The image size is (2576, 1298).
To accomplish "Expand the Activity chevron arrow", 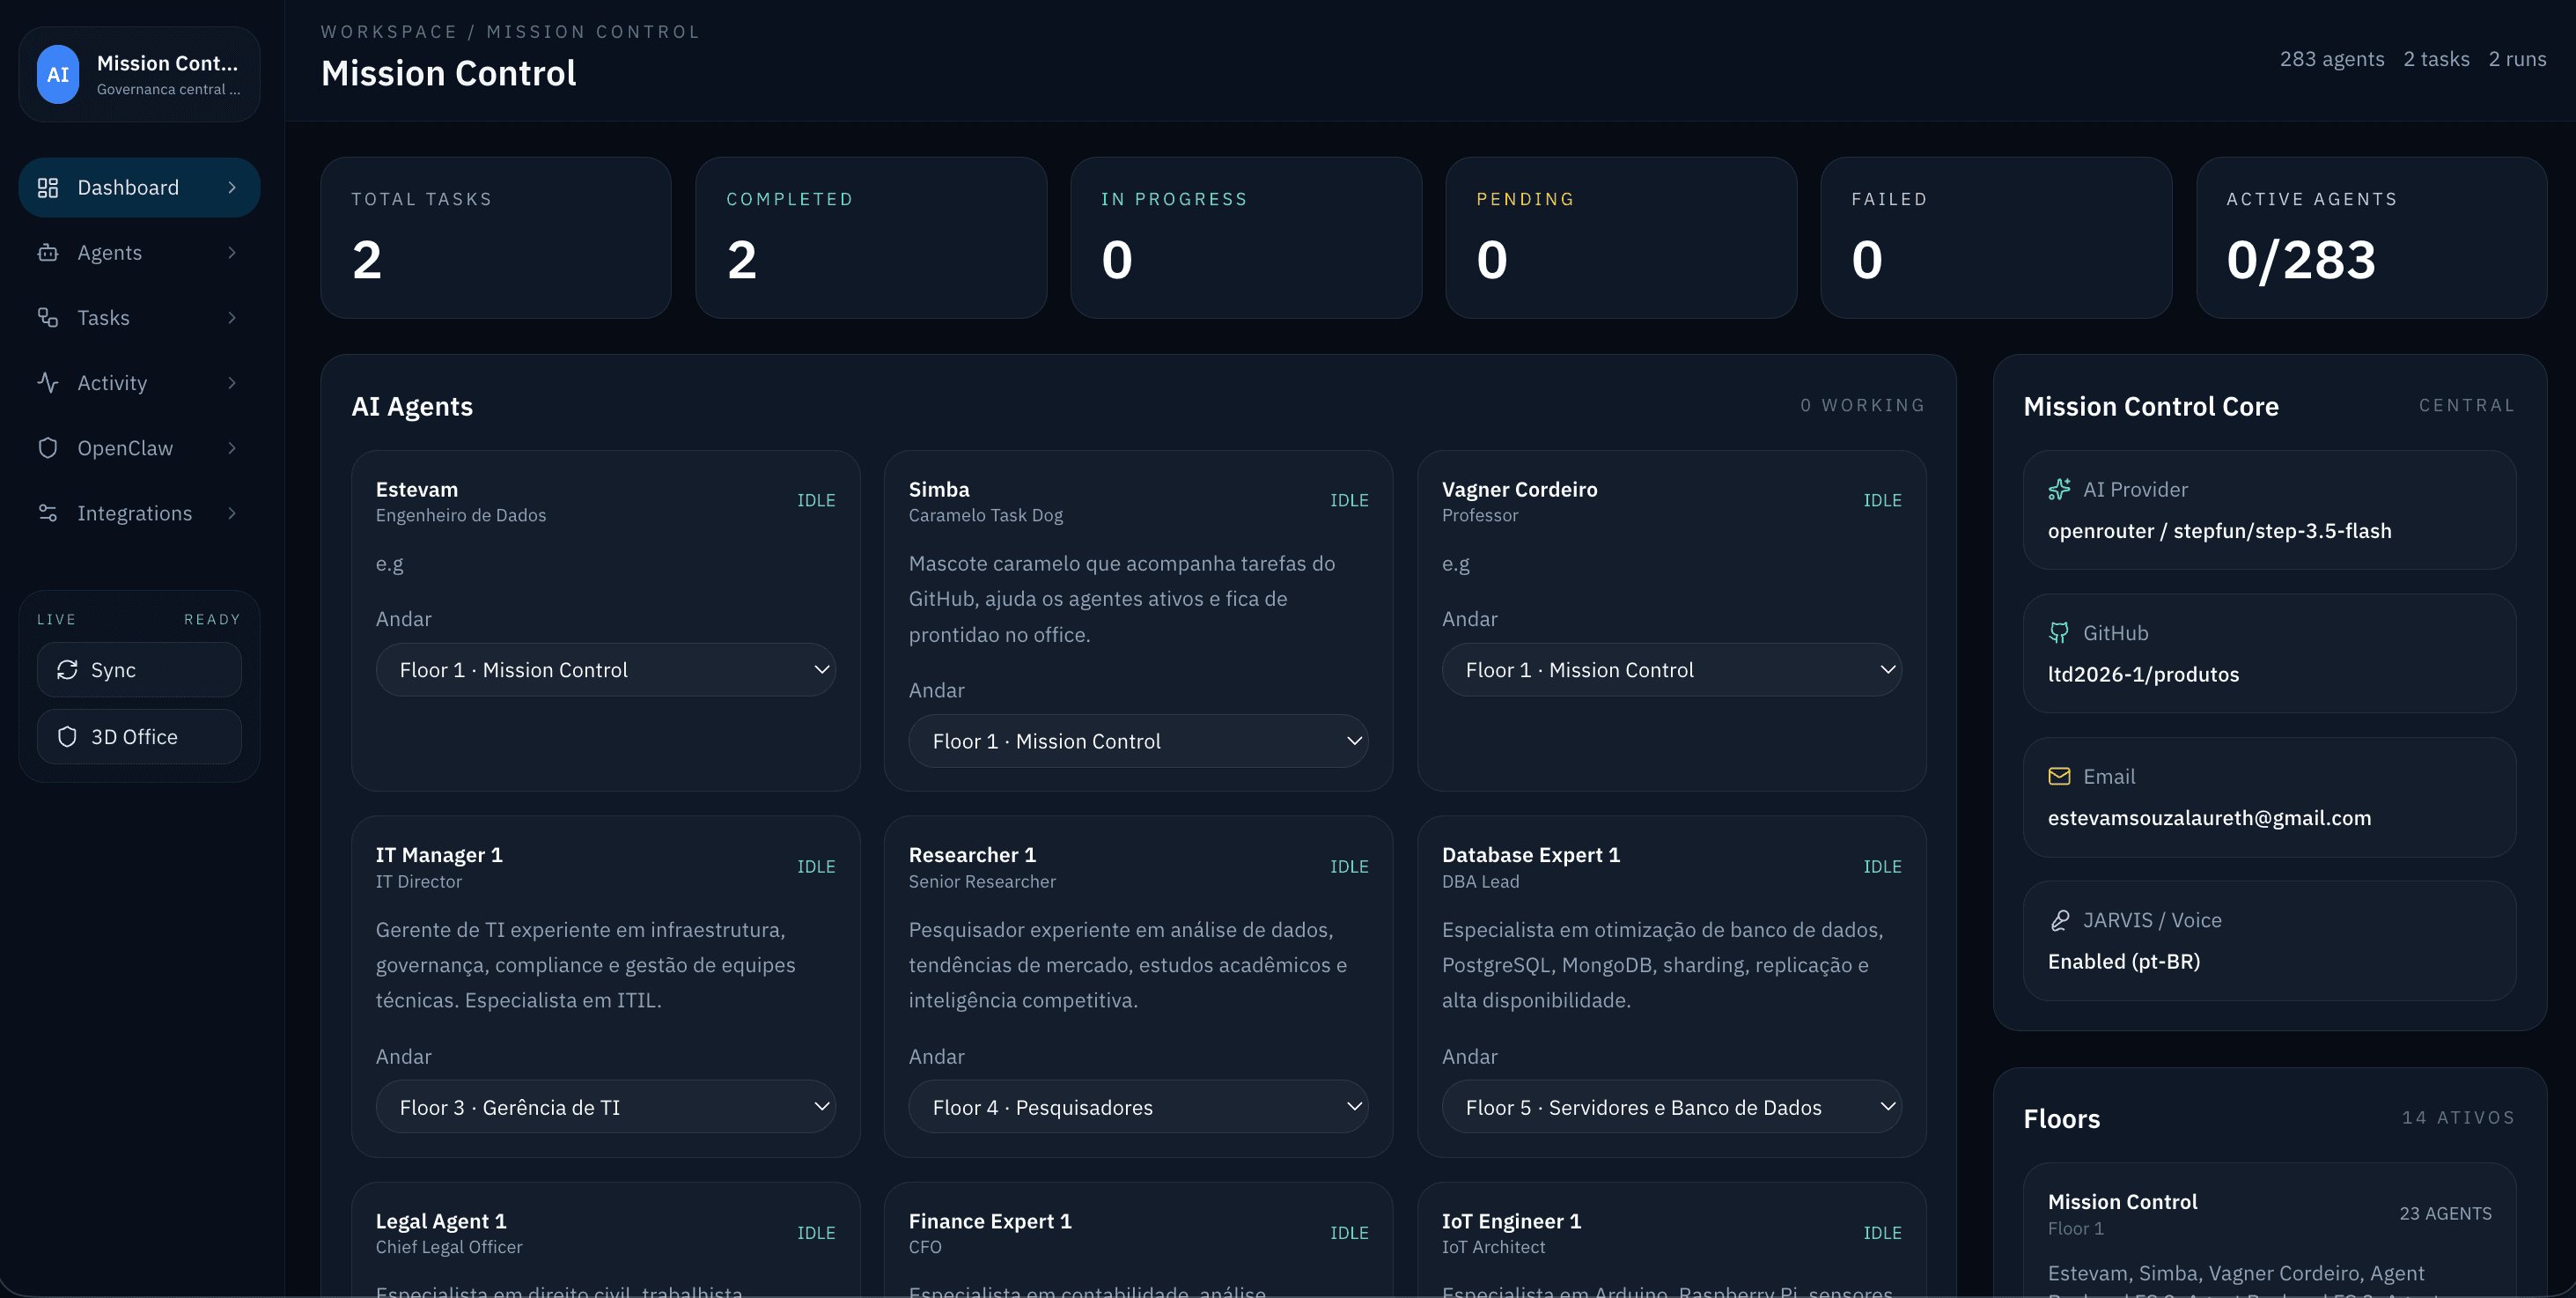I will coord(232,382).
